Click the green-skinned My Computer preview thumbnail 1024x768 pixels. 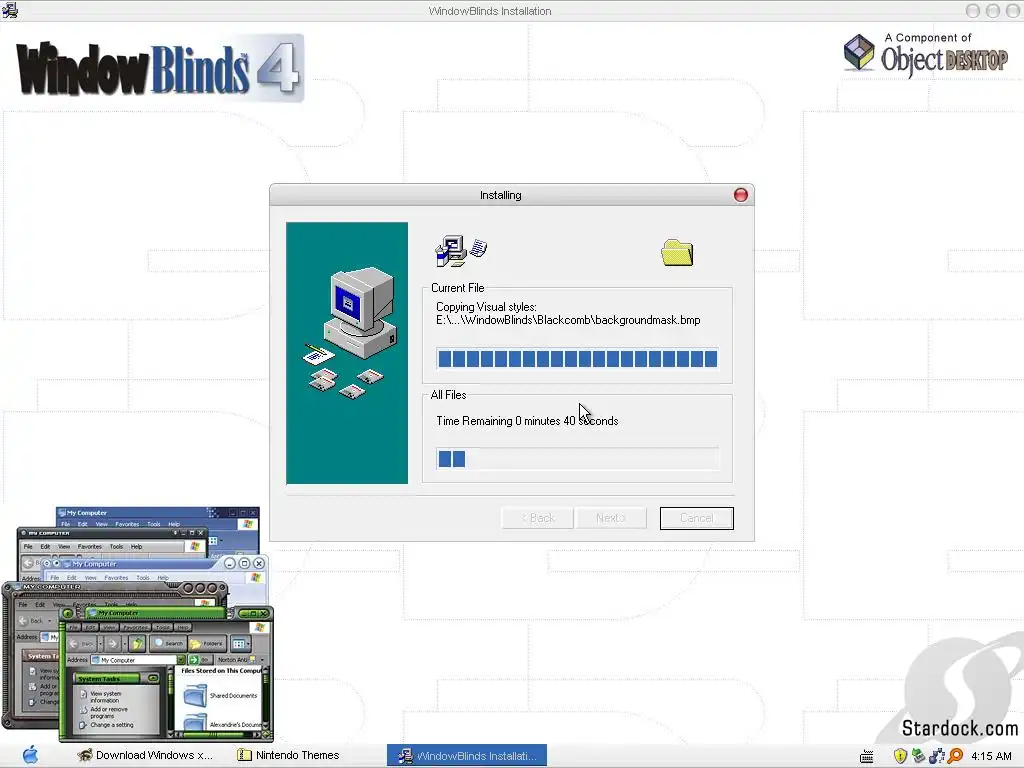tap(167, 673)
